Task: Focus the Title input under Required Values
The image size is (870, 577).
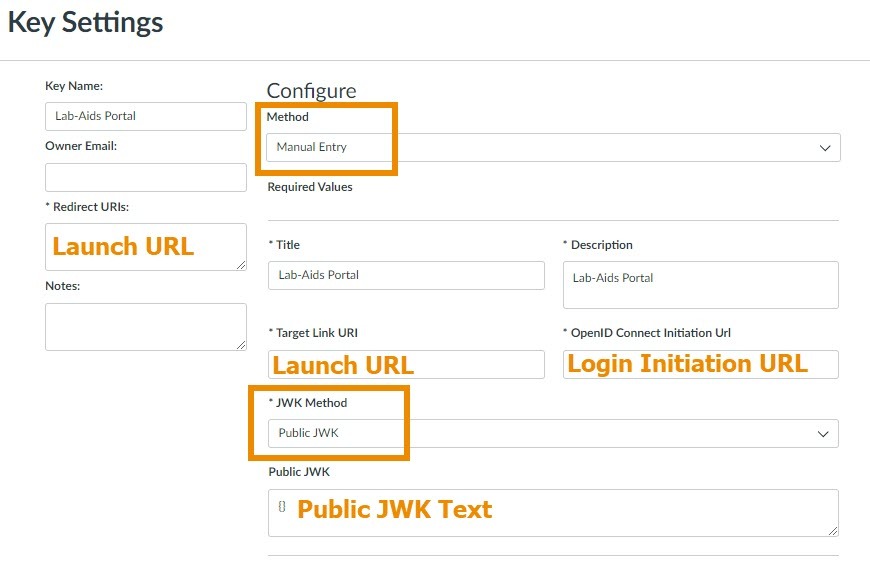Action: (405, 276)
